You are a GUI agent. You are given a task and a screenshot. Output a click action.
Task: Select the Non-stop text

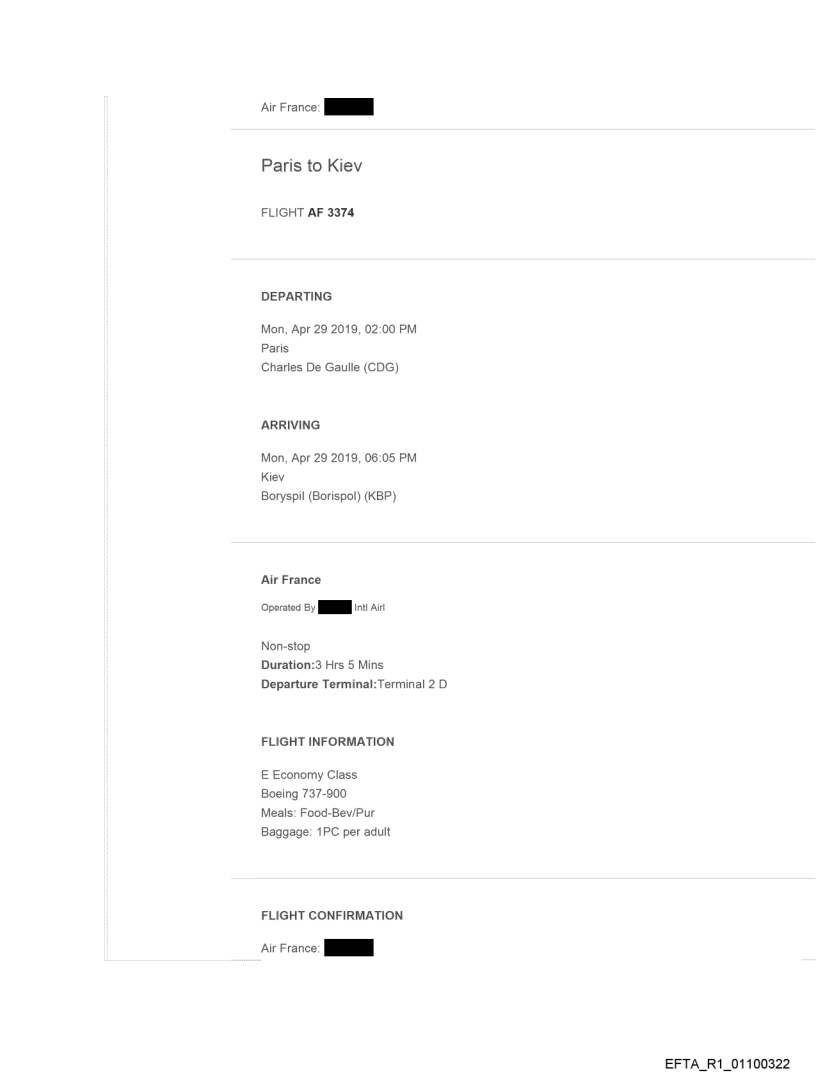coord(284,647)
